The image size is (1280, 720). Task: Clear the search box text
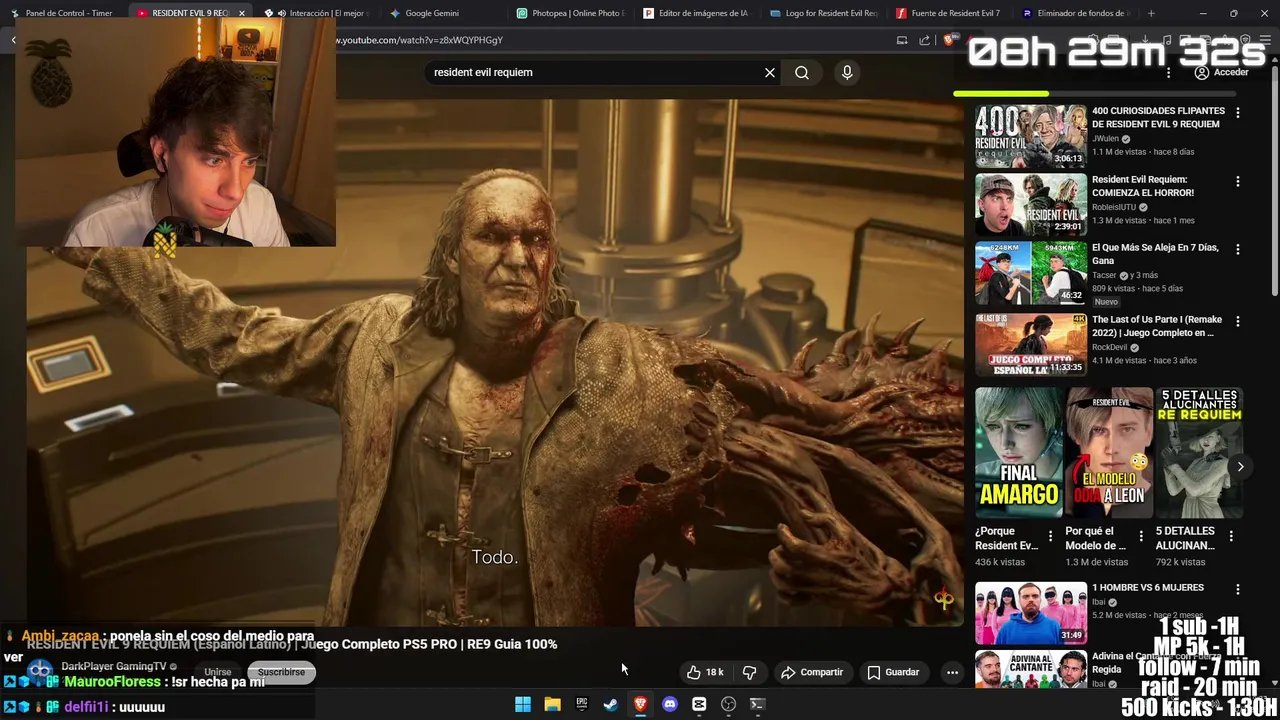click(x=770, y=72)
